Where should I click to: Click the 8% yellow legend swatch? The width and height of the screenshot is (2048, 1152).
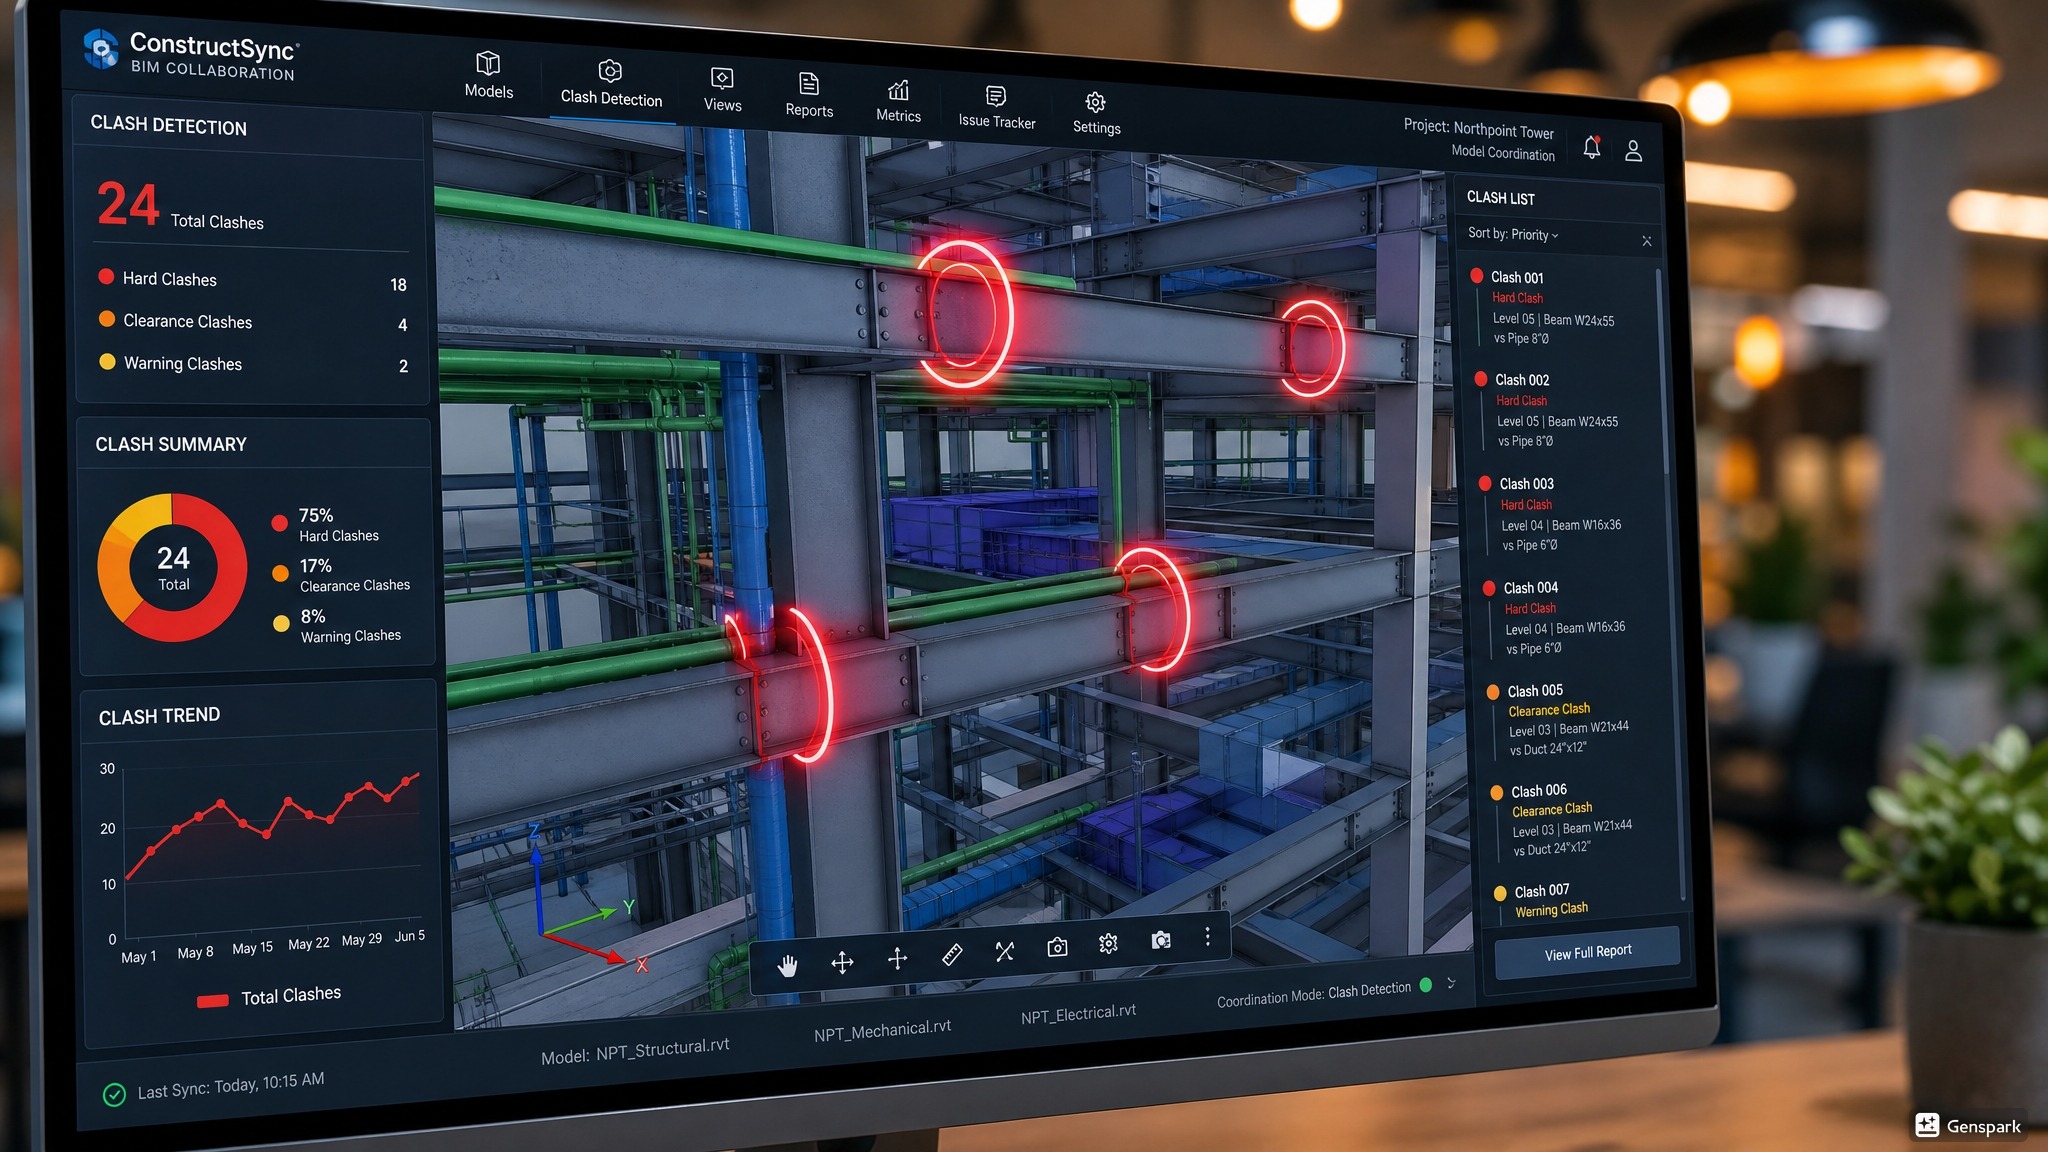click(282, 623)
